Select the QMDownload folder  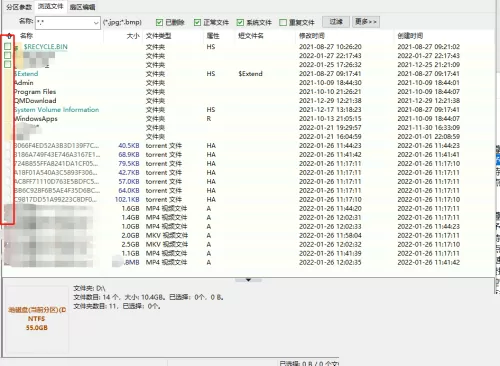click(x=35, y=101)
